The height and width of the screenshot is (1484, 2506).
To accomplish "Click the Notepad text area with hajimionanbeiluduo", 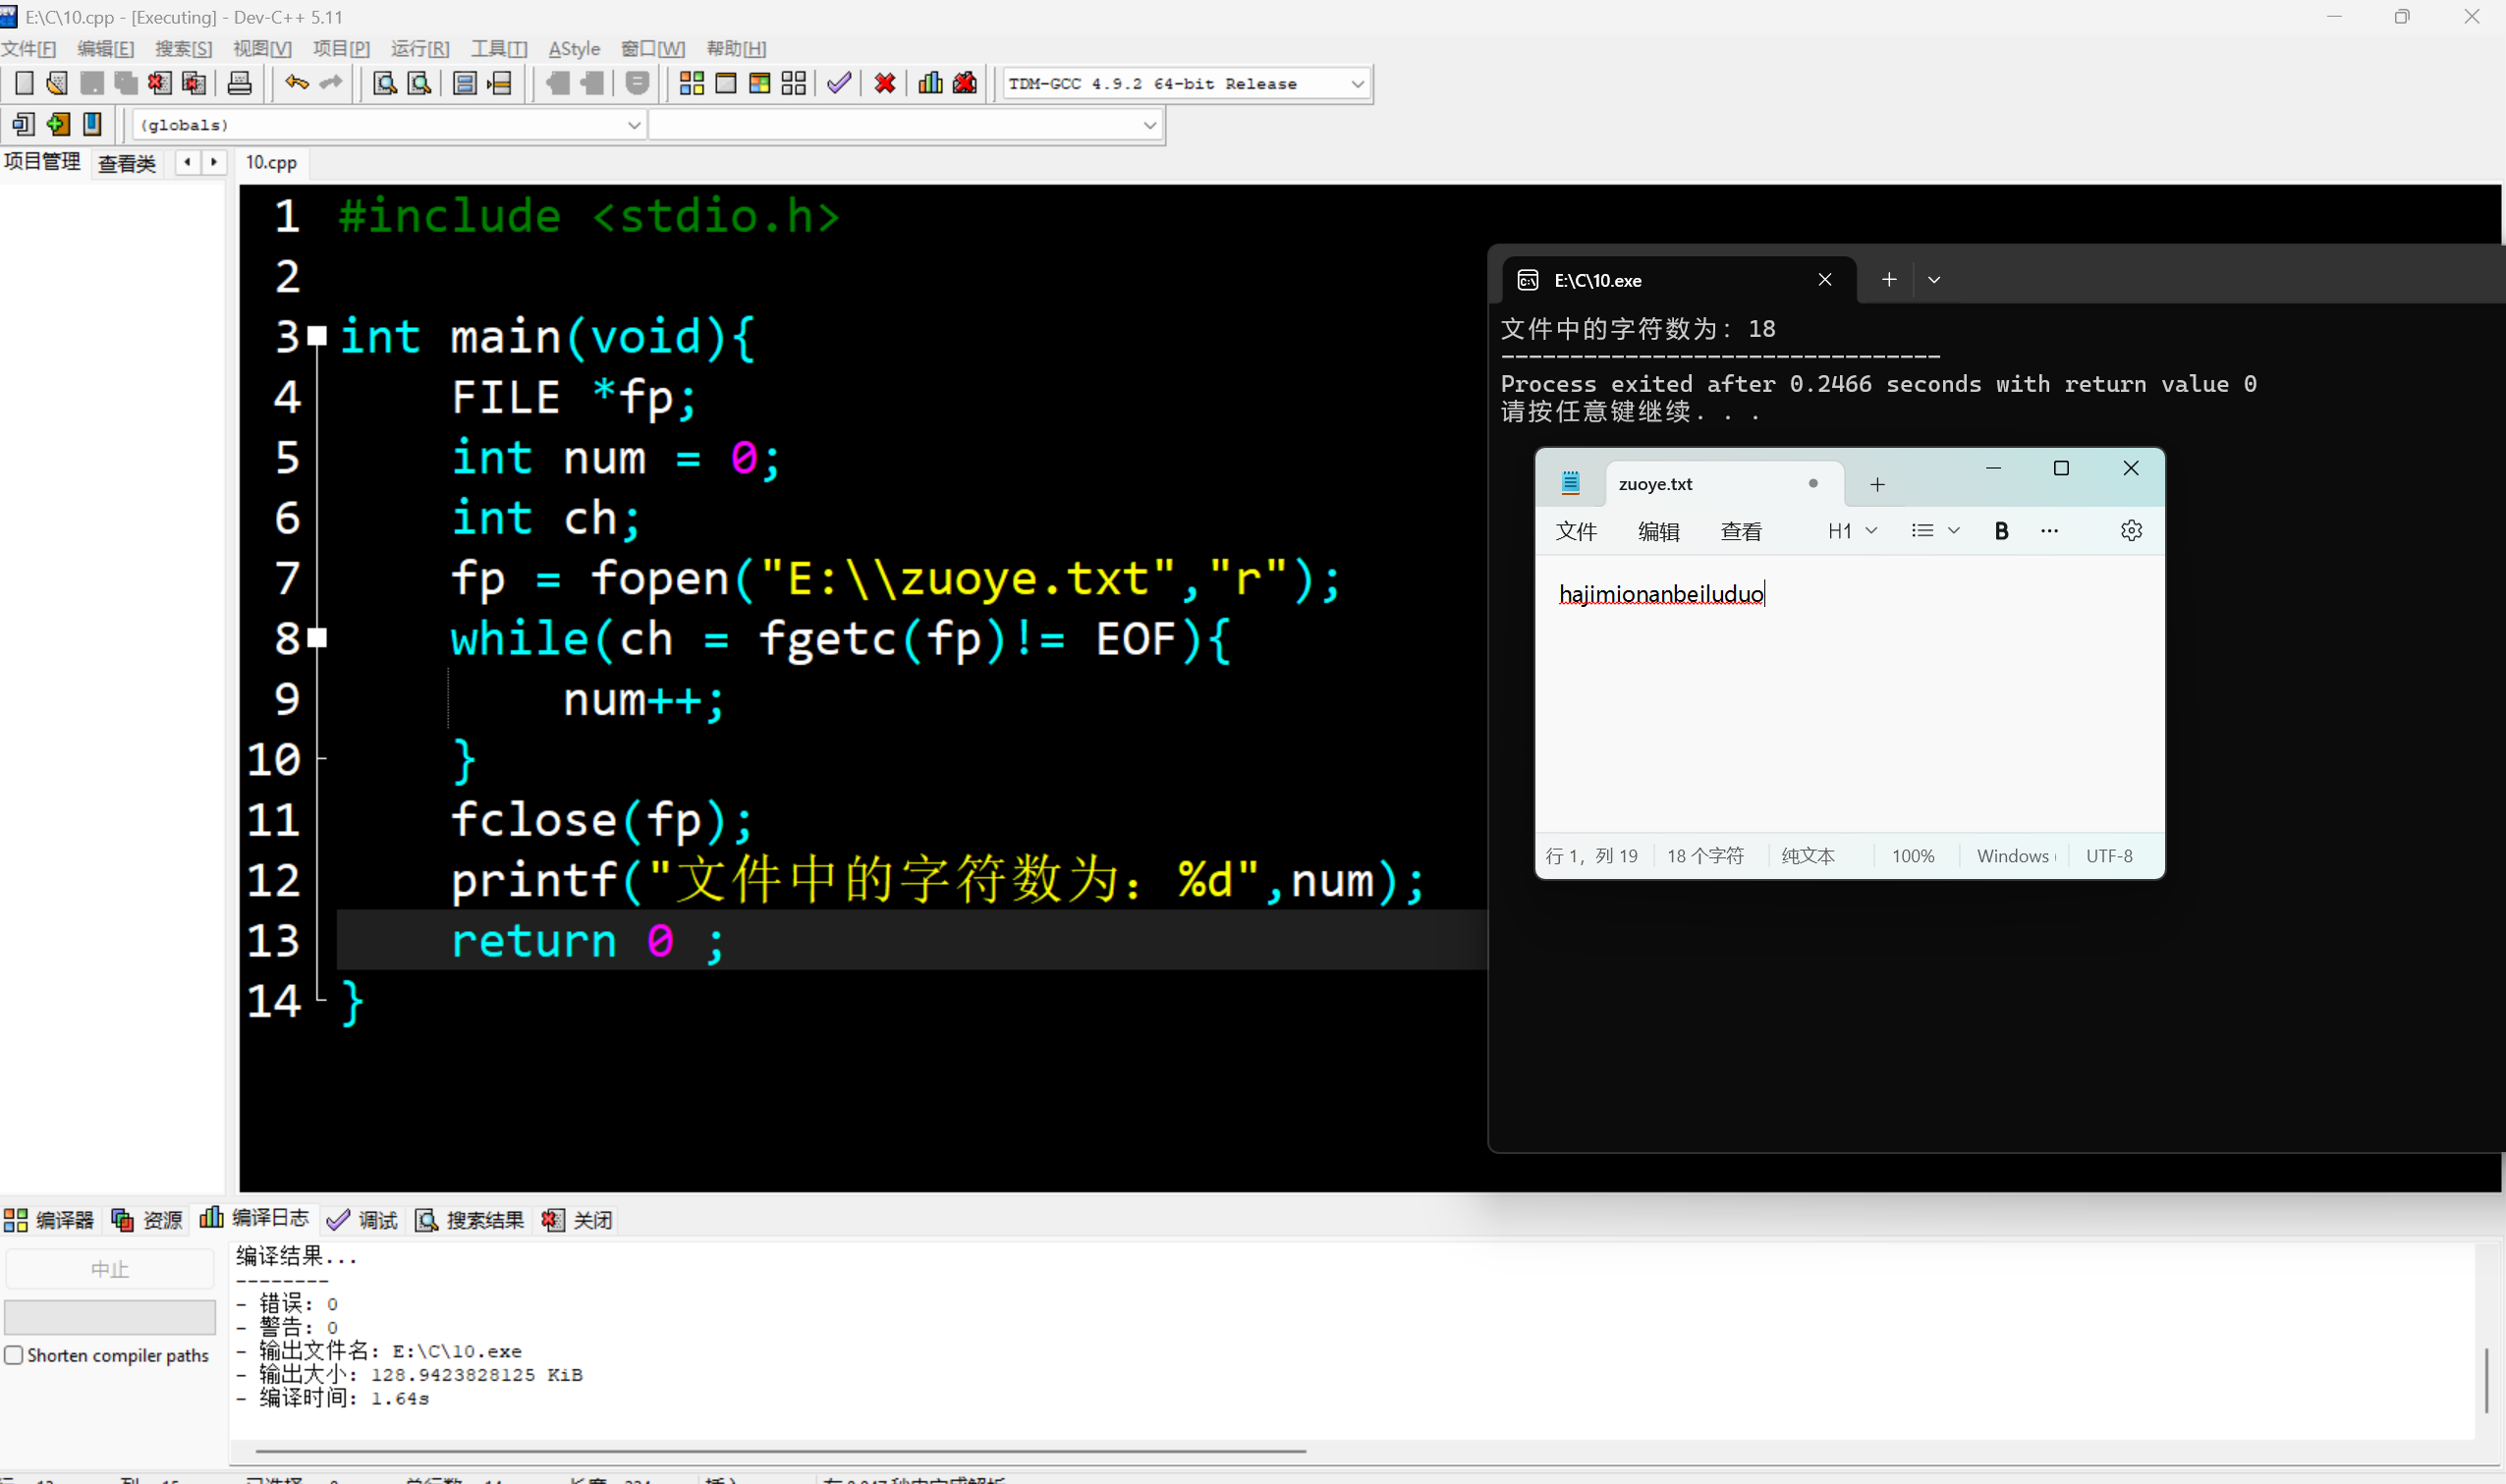I will coord(1660,595).
